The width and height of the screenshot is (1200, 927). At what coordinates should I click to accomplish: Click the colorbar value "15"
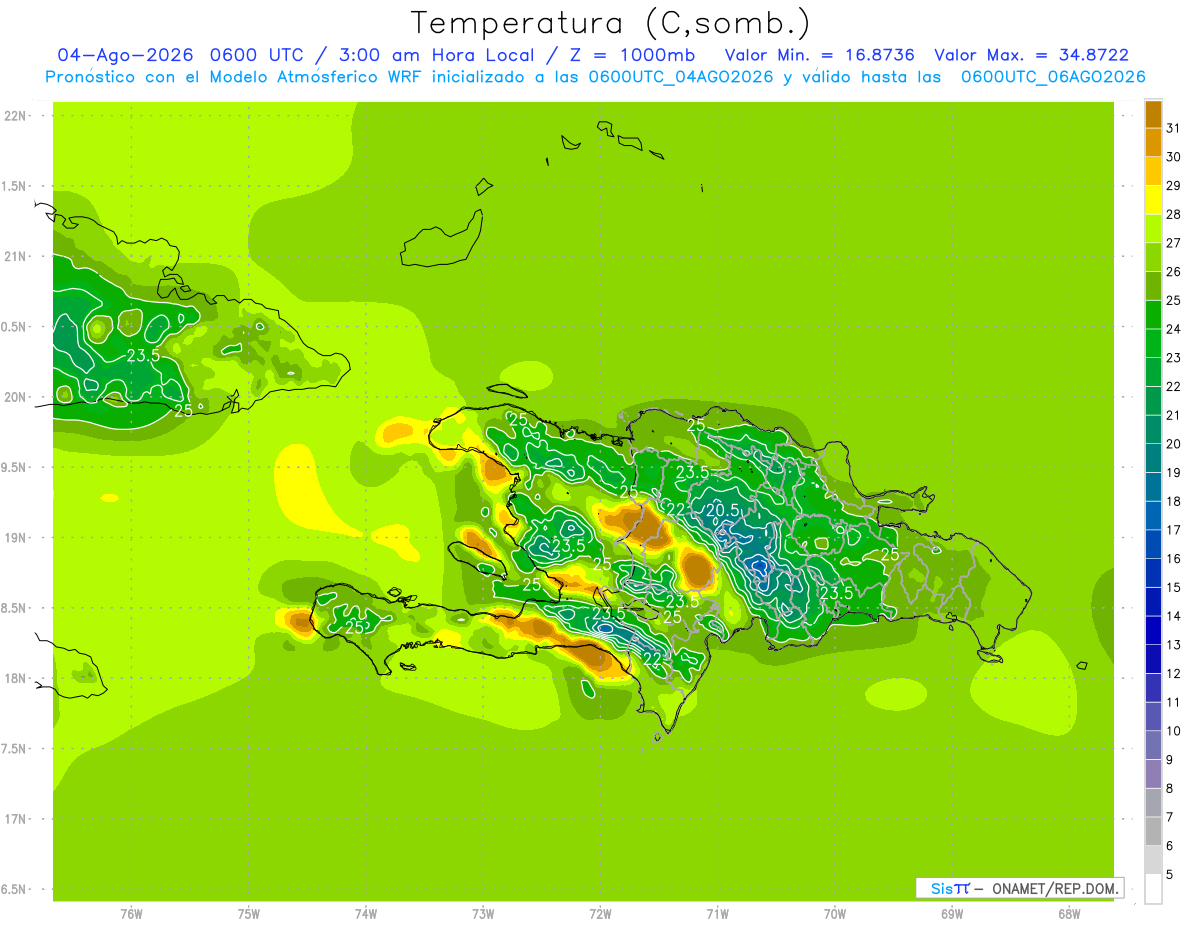1174,587
